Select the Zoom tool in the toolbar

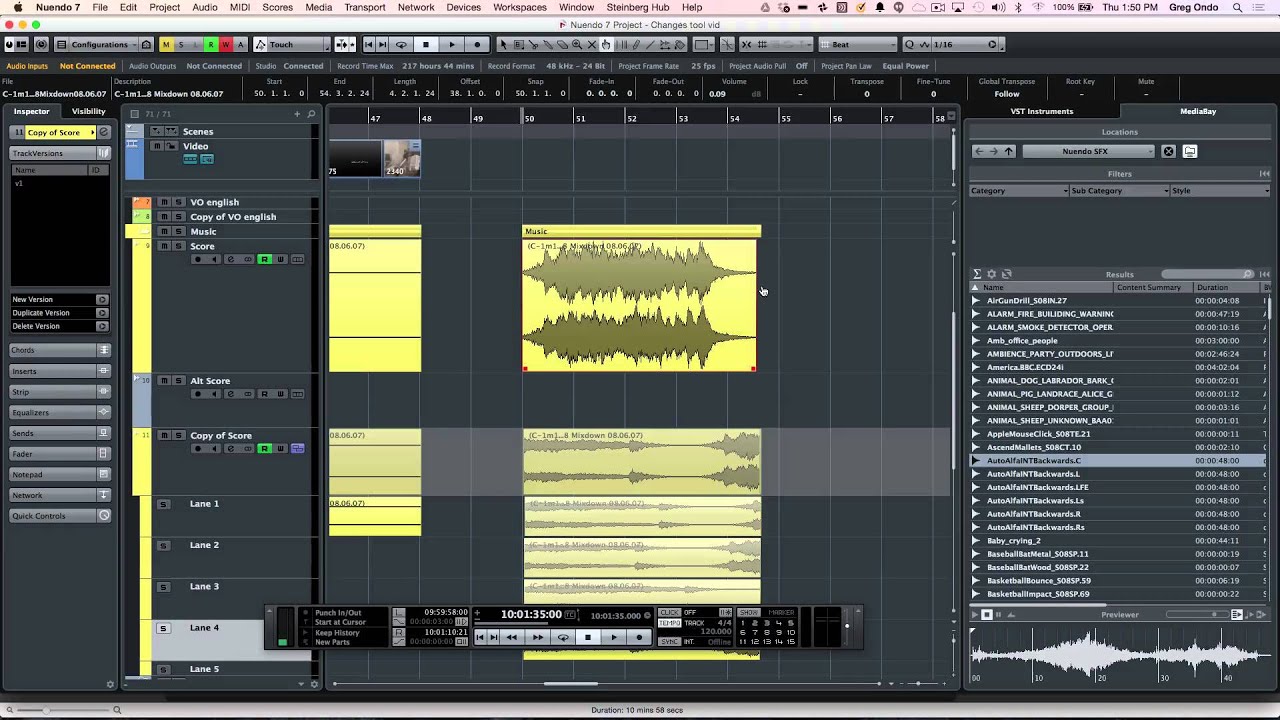pyautogui.click(x=577, y=45)
